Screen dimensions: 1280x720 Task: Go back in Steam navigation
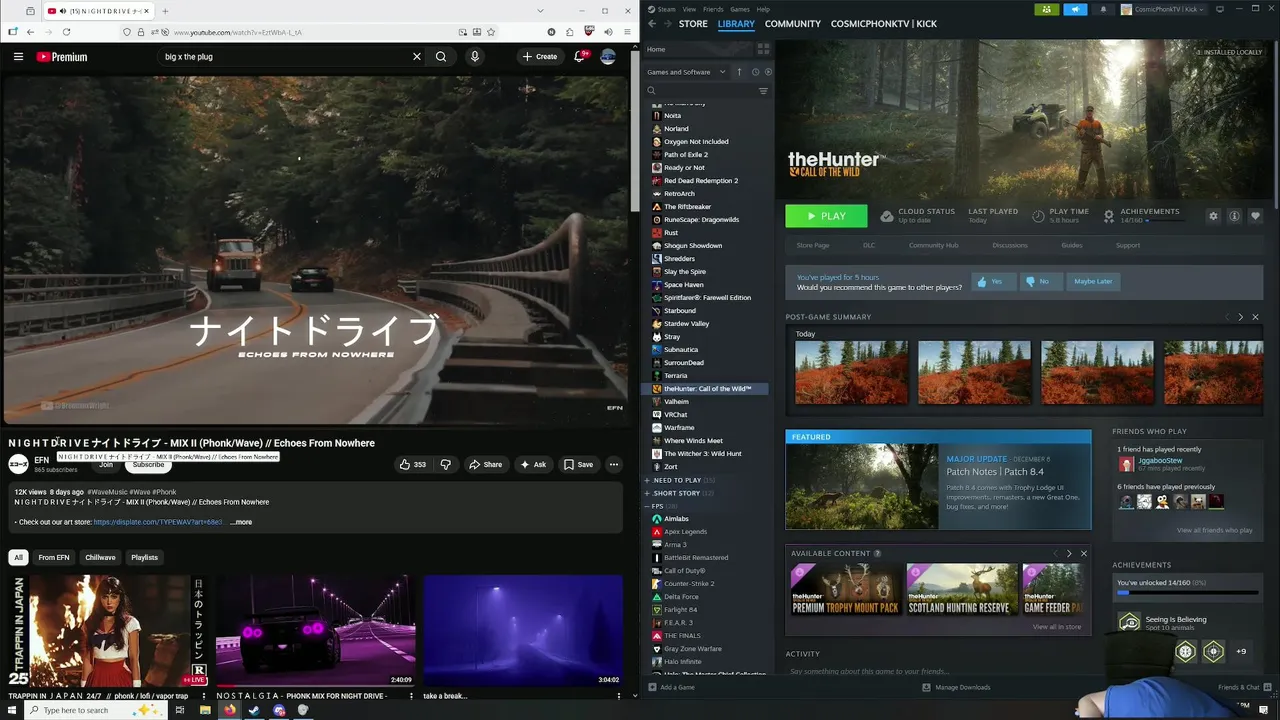[652, 23]
